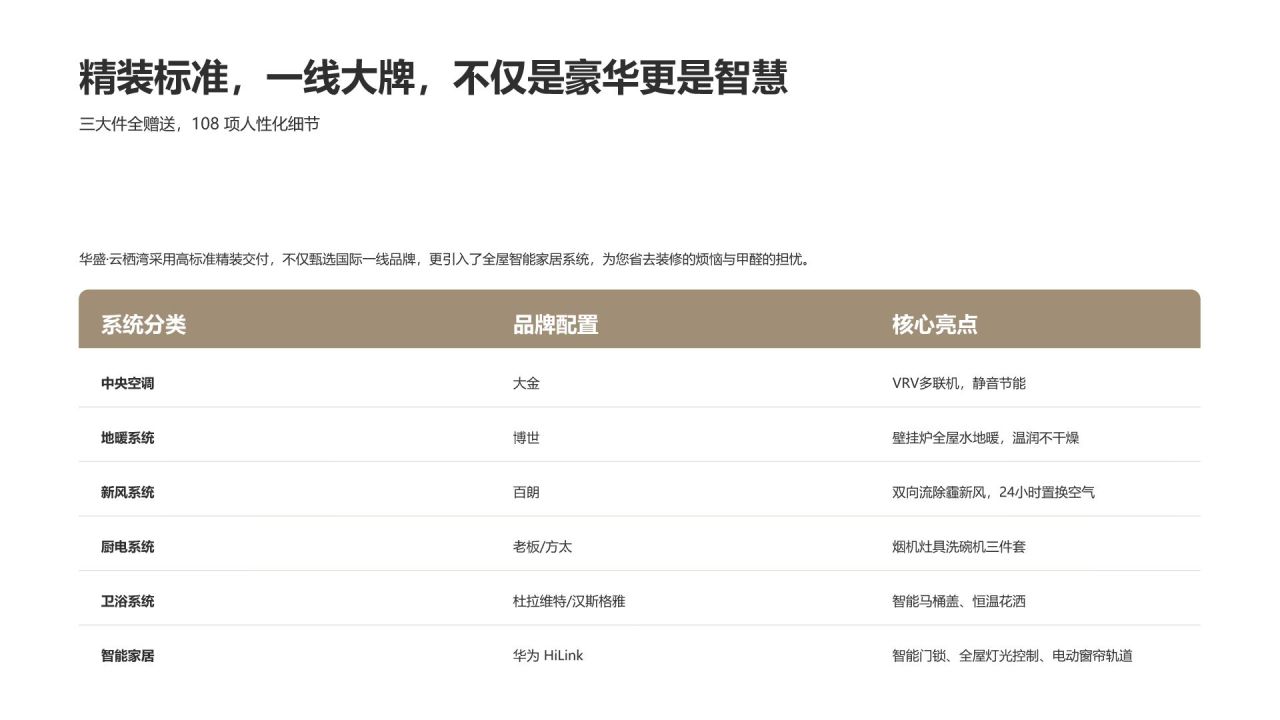The height and width of the screenshot is (720, 1280).
Task: Click cell 烟机灶具洗碗机三件套
Action: (959, 547)
